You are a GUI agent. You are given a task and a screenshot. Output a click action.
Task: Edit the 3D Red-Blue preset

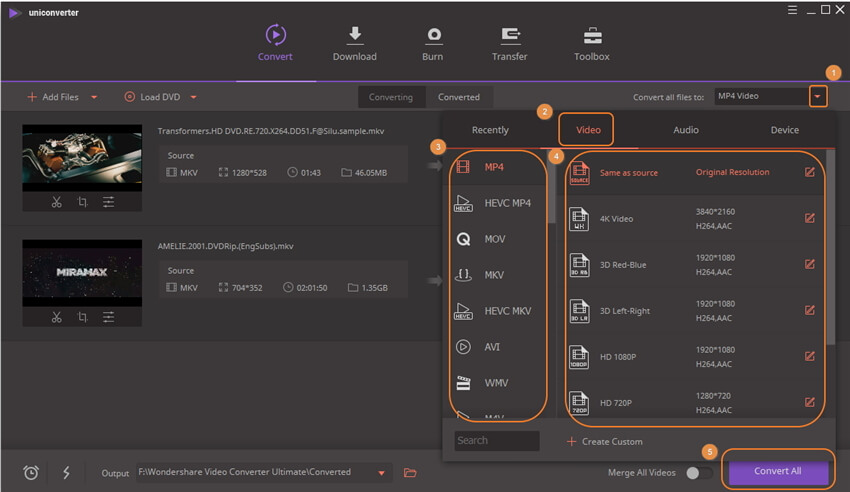click(x=809, y=264)
